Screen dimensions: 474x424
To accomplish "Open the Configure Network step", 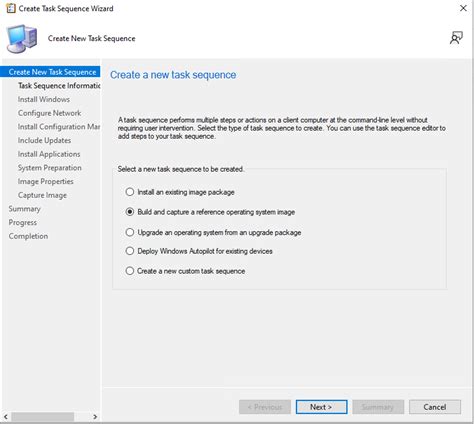I will click(x=49, y=113).
